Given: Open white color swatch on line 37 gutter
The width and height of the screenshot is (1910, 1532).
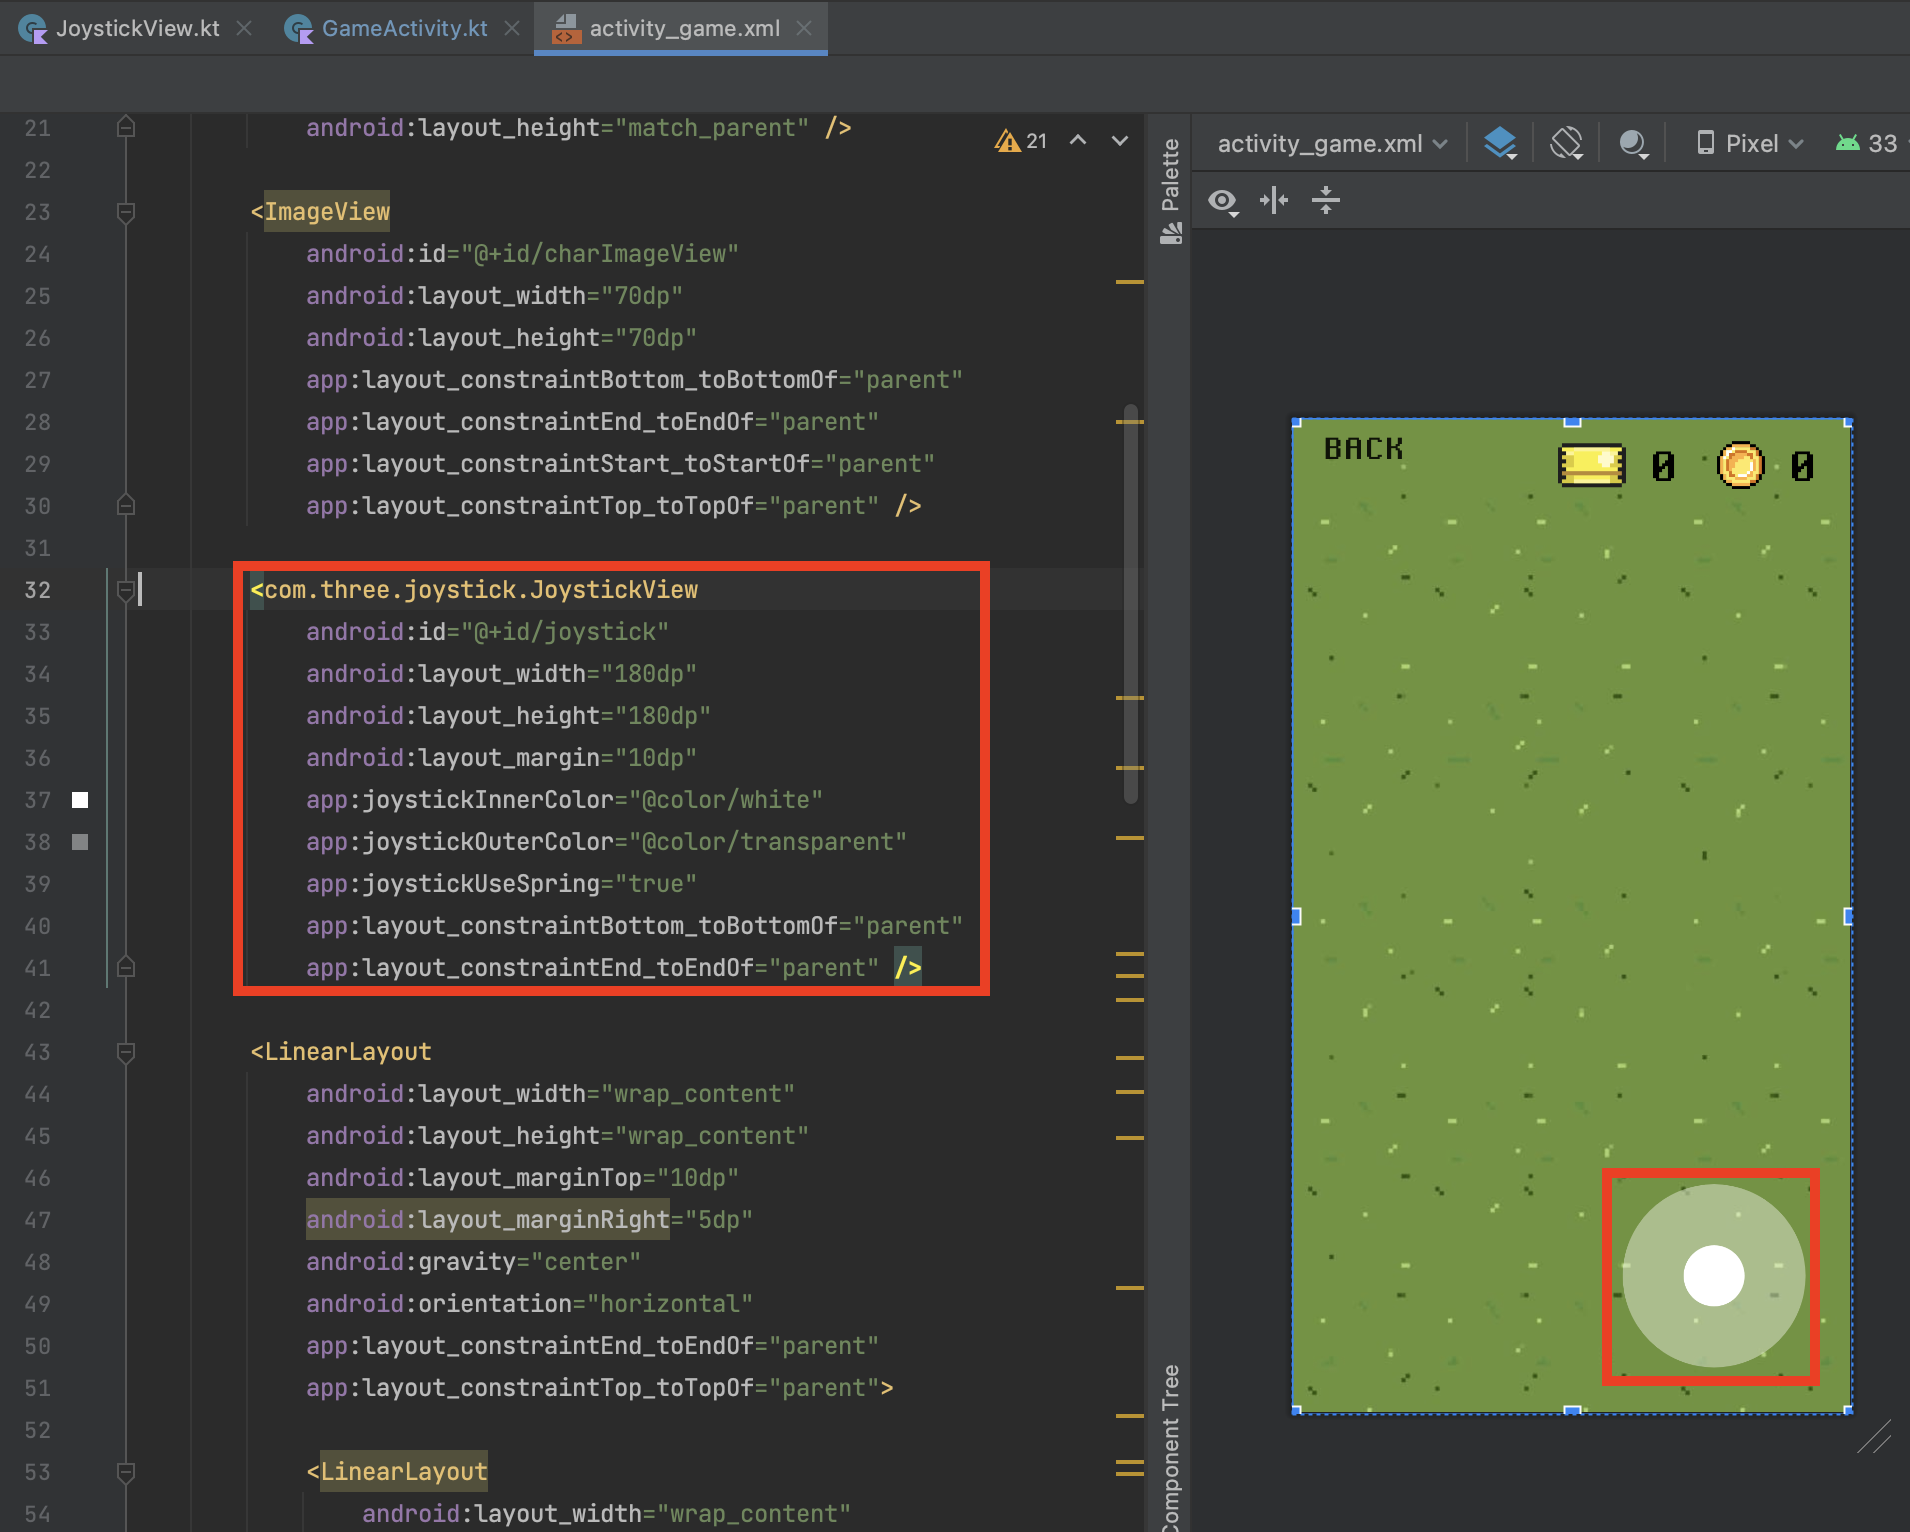Looking at the screenshot, I should coord(80,800).
